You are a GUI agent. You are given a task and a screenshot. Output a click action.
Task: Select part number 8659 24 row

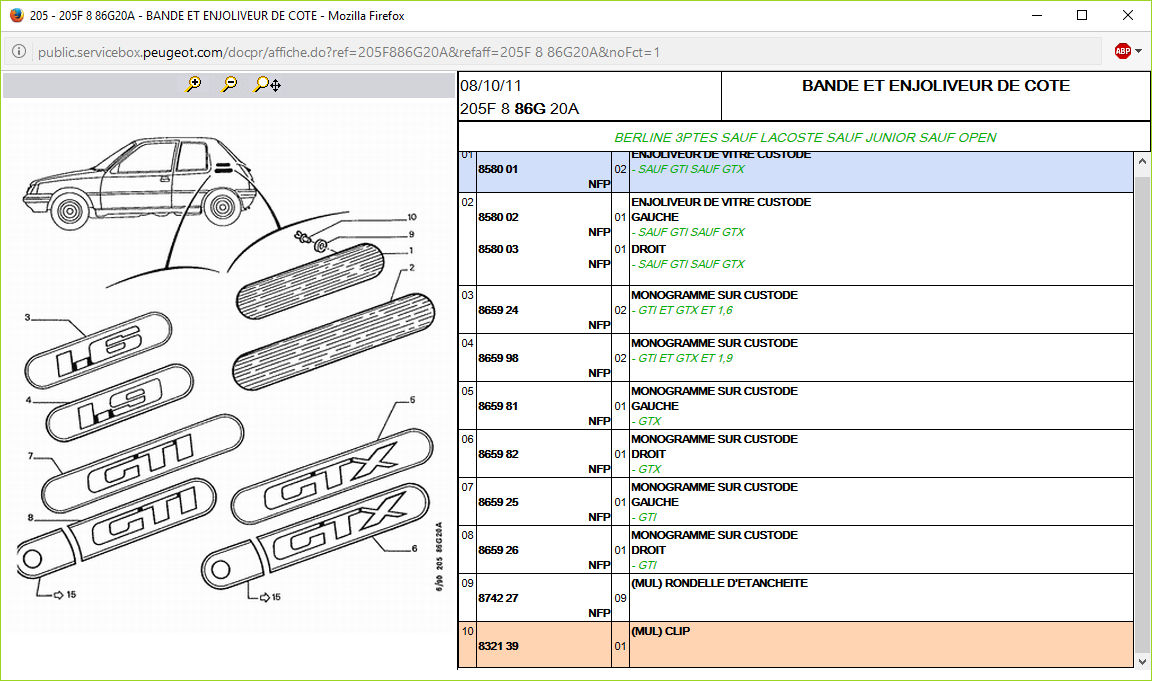[x=498, y=310]
